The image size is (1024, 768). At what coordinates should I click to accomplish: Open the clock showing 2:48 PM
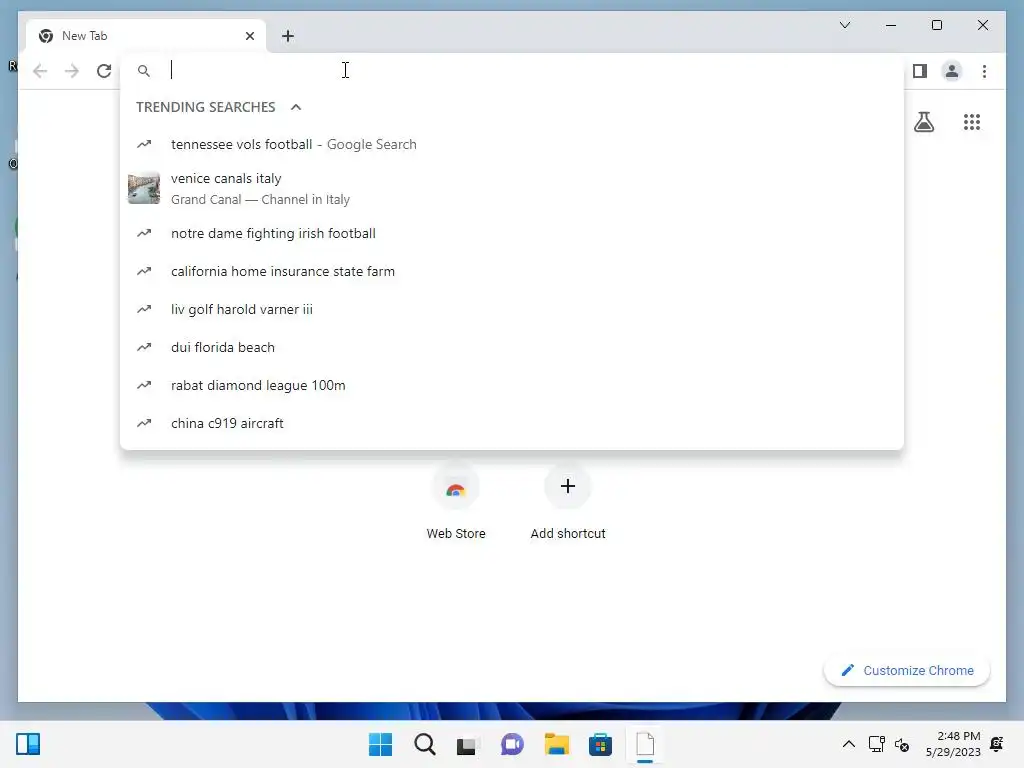coord(953,744)
